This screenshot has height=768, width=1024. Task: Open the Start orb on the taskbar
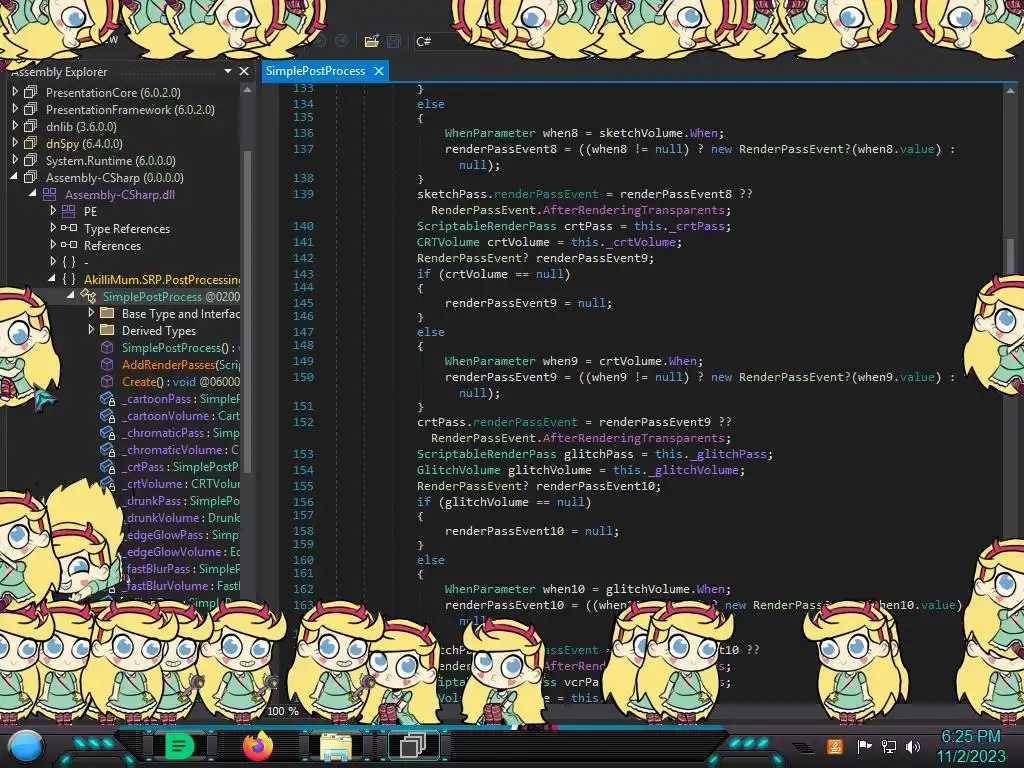point(25,746)
